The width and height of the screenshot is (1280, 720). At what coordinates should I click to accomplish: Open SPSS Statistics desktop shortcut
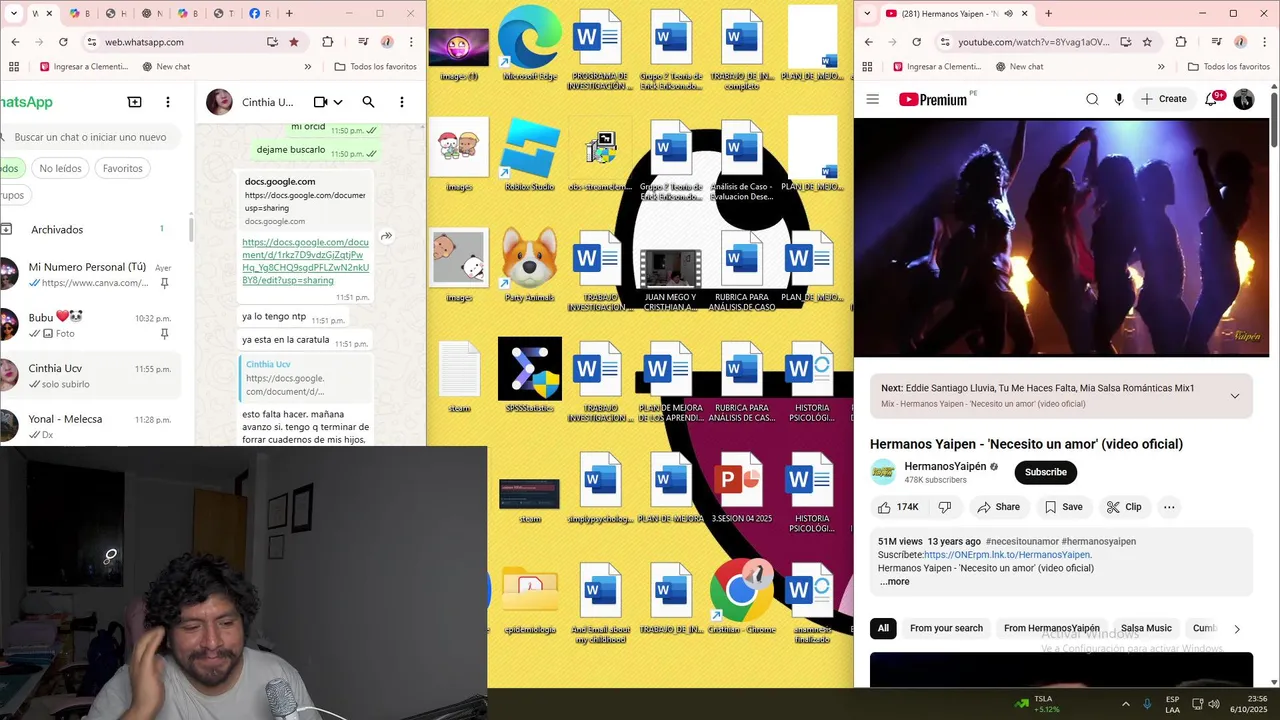[x=530, y=375]
